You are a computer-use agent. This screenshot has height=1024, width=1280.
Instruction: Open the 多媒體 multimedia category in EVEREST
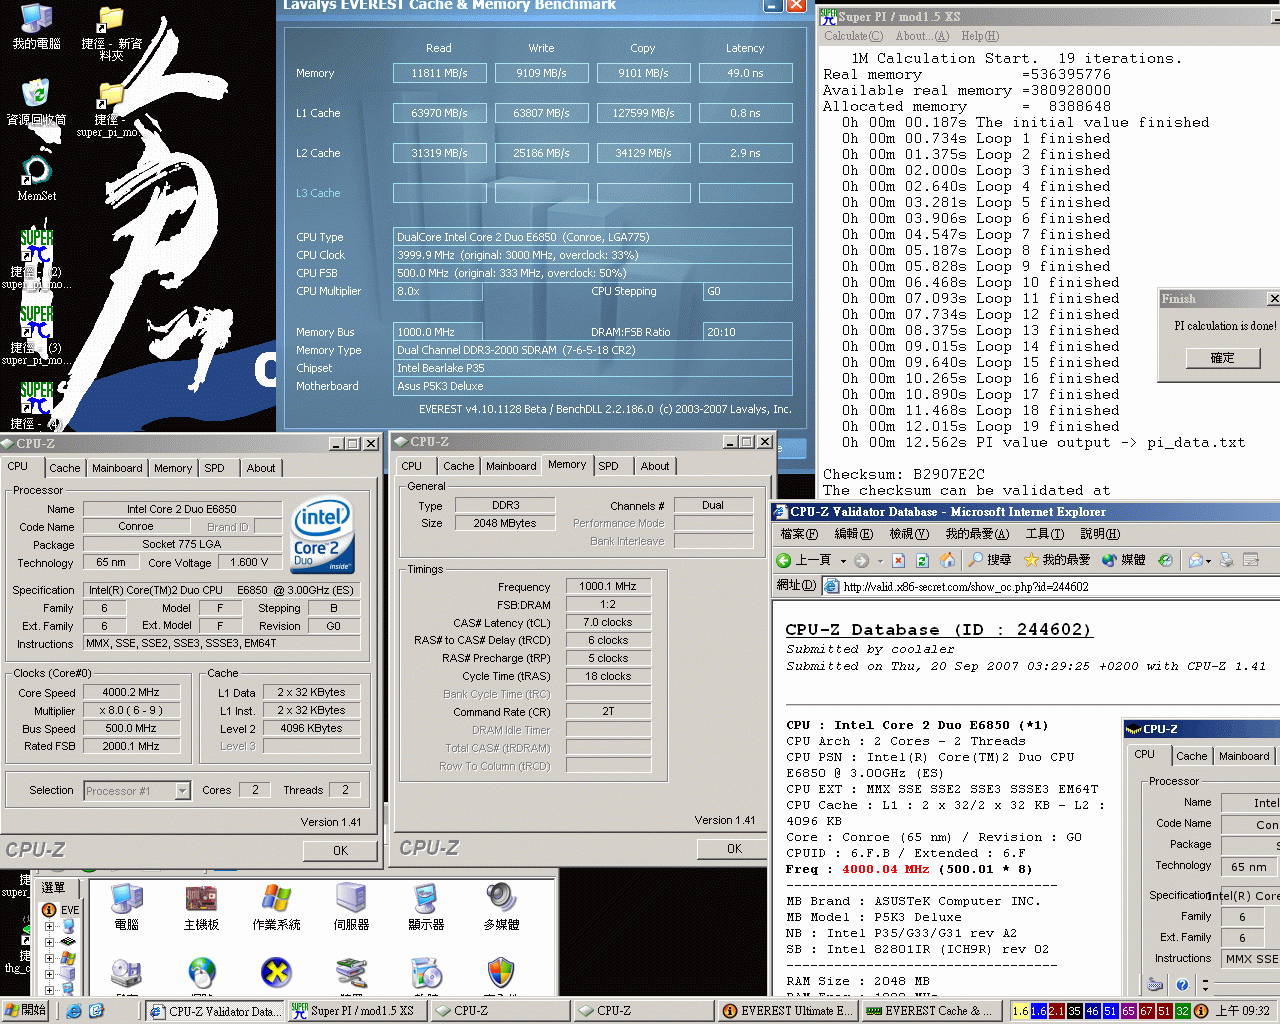click(x=501, y=906)
